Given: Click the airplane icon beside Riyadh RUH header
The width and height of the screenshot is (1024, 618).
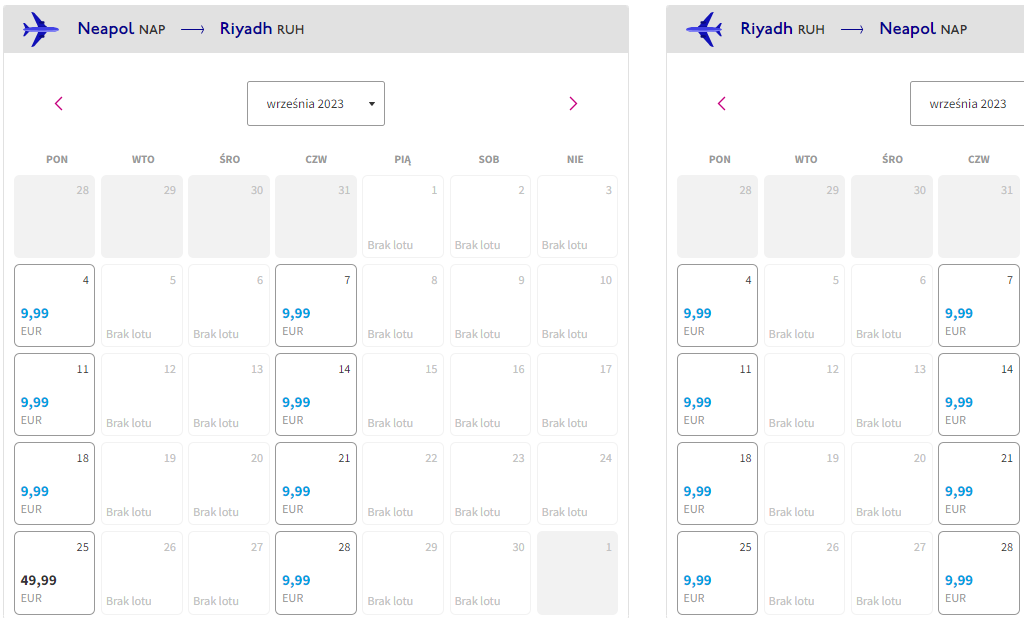Looking at the screenshot, I should (x=704, y=29).
